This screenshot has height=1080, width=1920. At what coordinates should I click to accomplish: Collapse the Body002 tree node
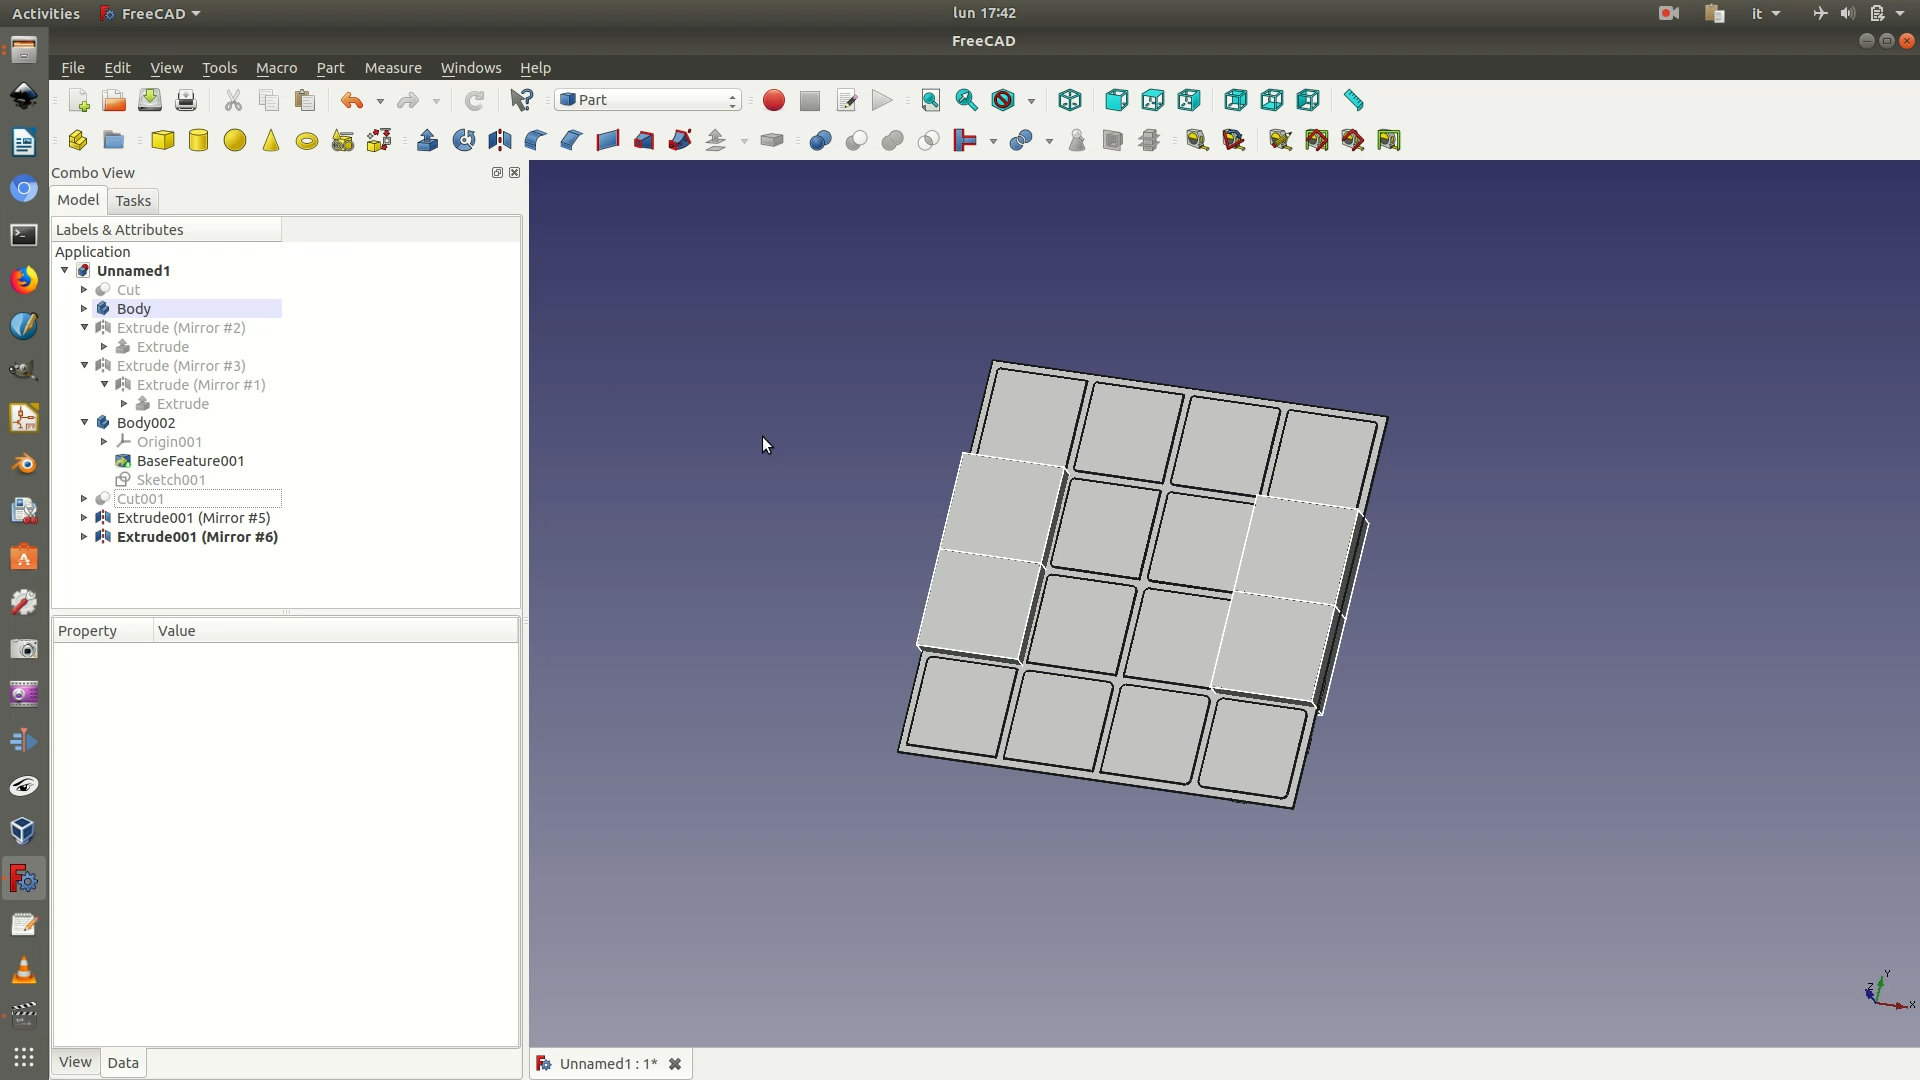[x=84, y=423]
